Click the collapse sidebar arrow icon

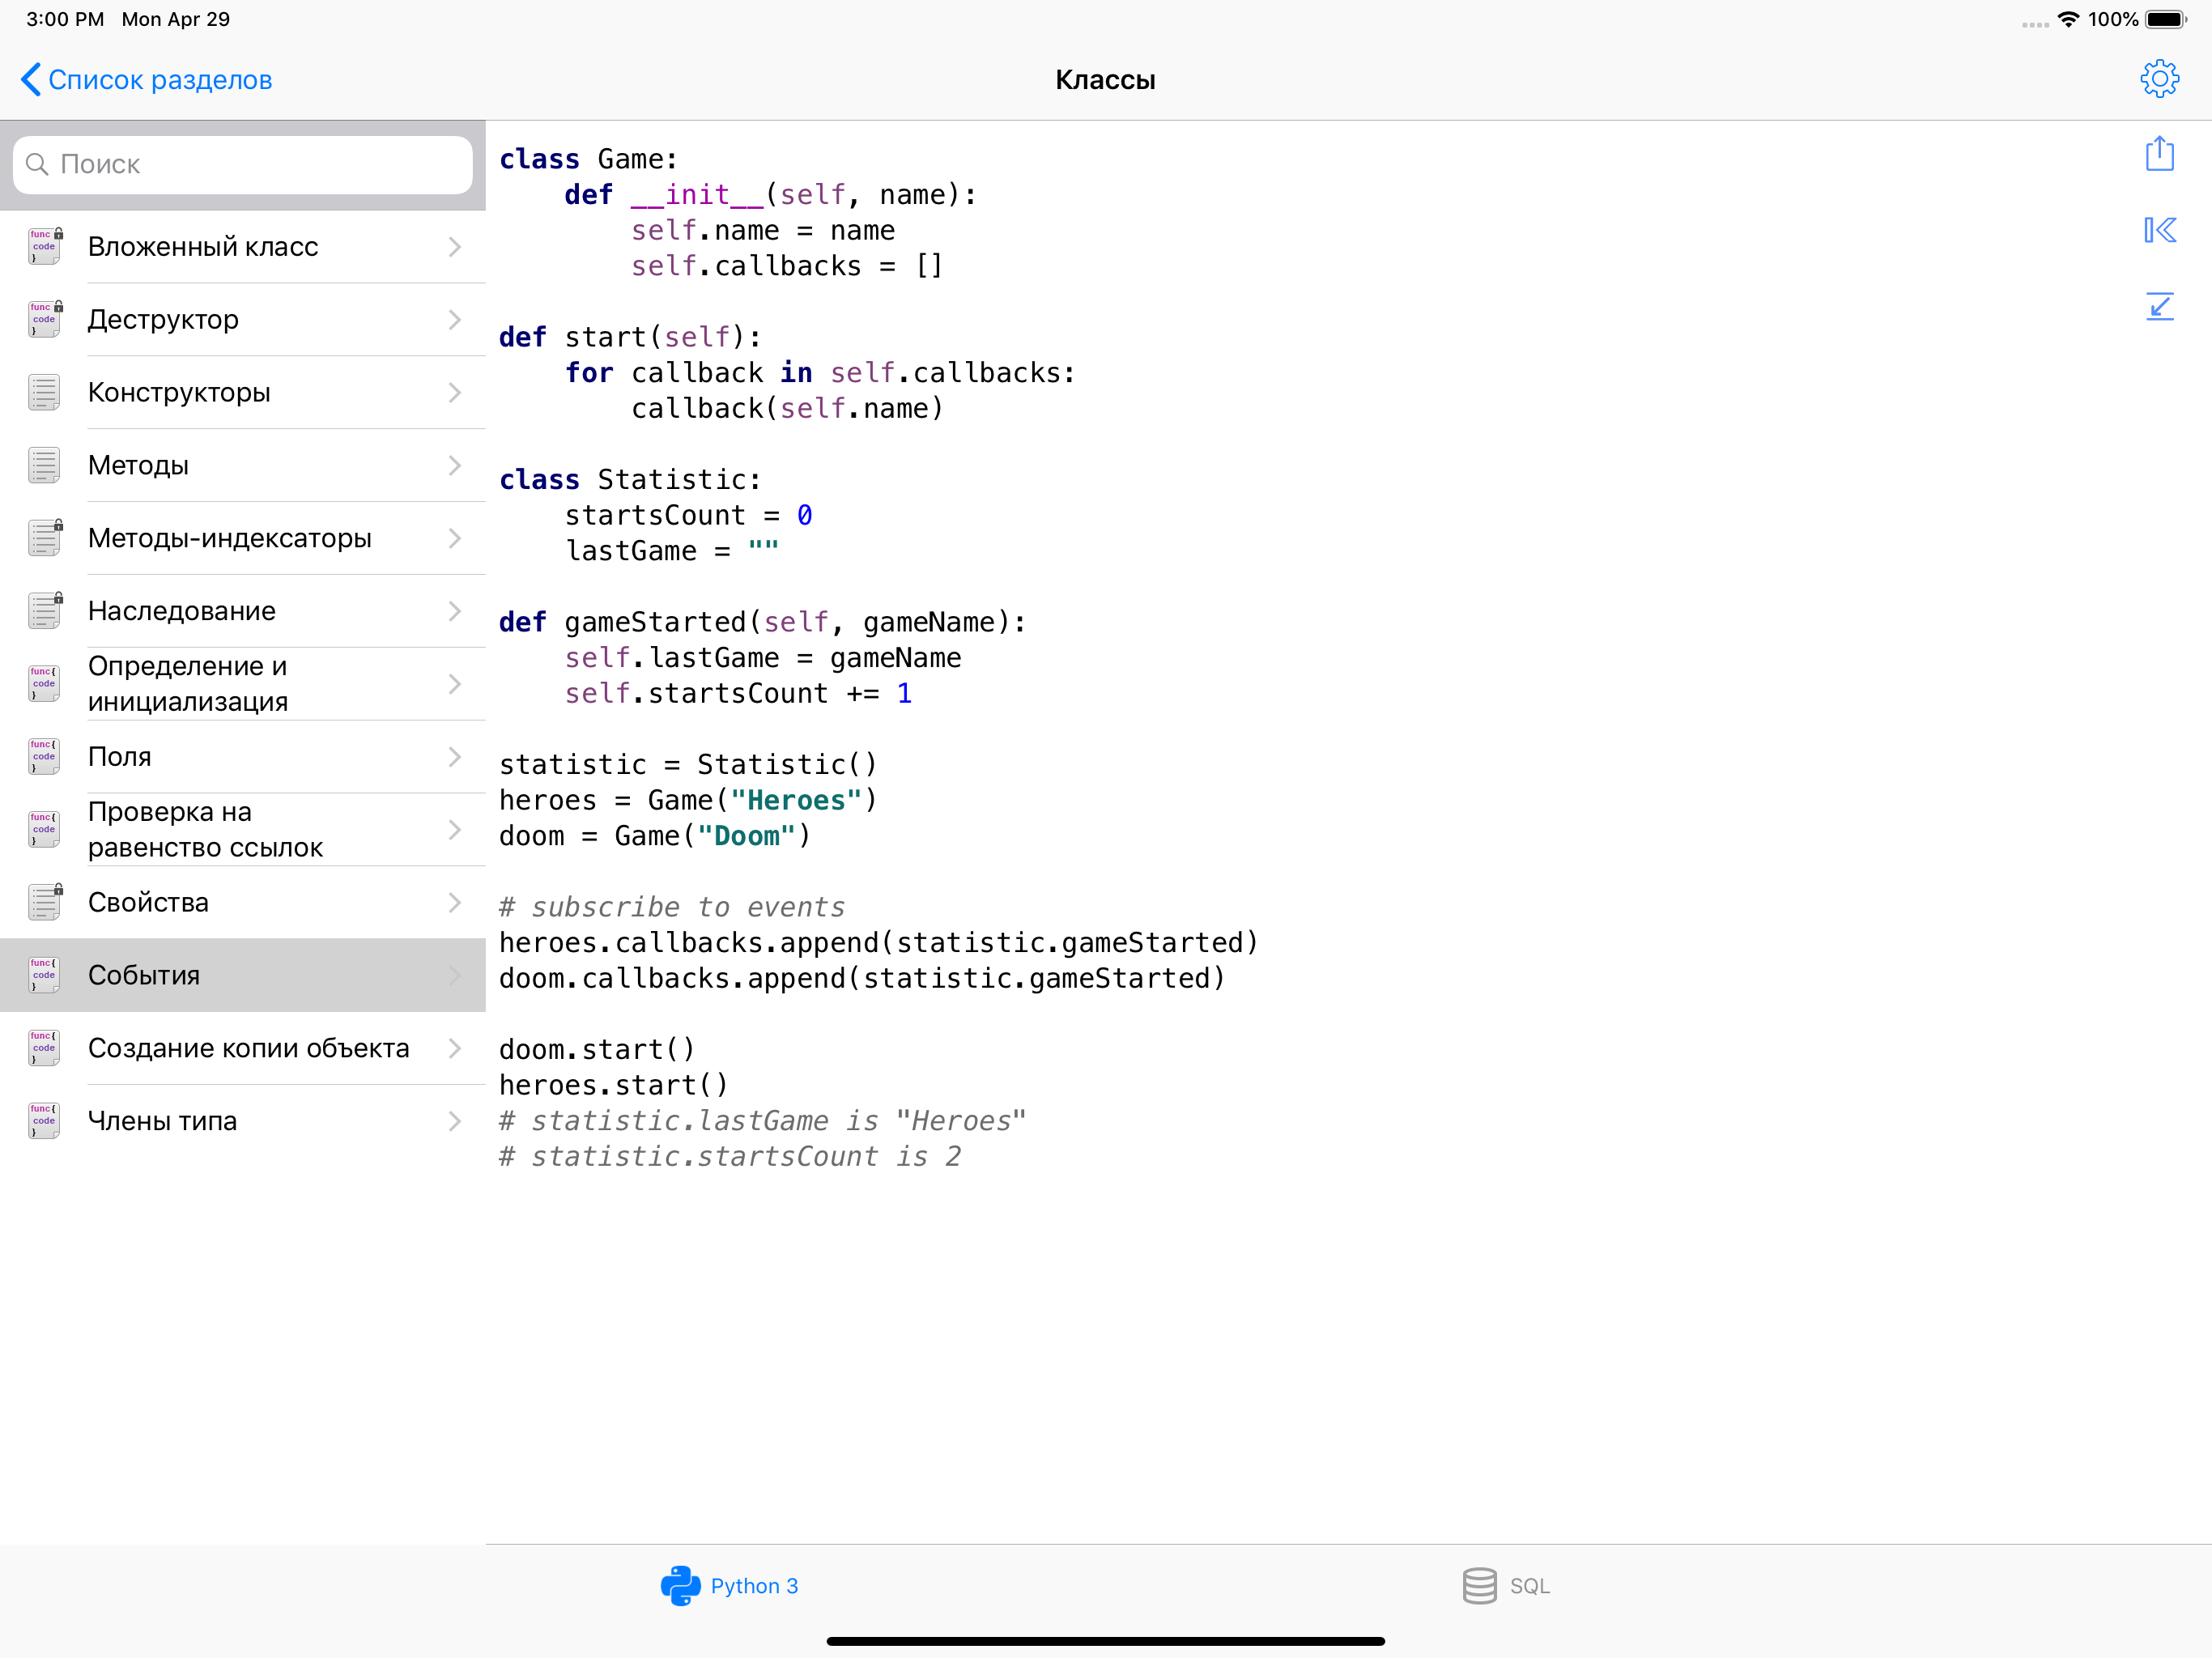point(2159,231)
